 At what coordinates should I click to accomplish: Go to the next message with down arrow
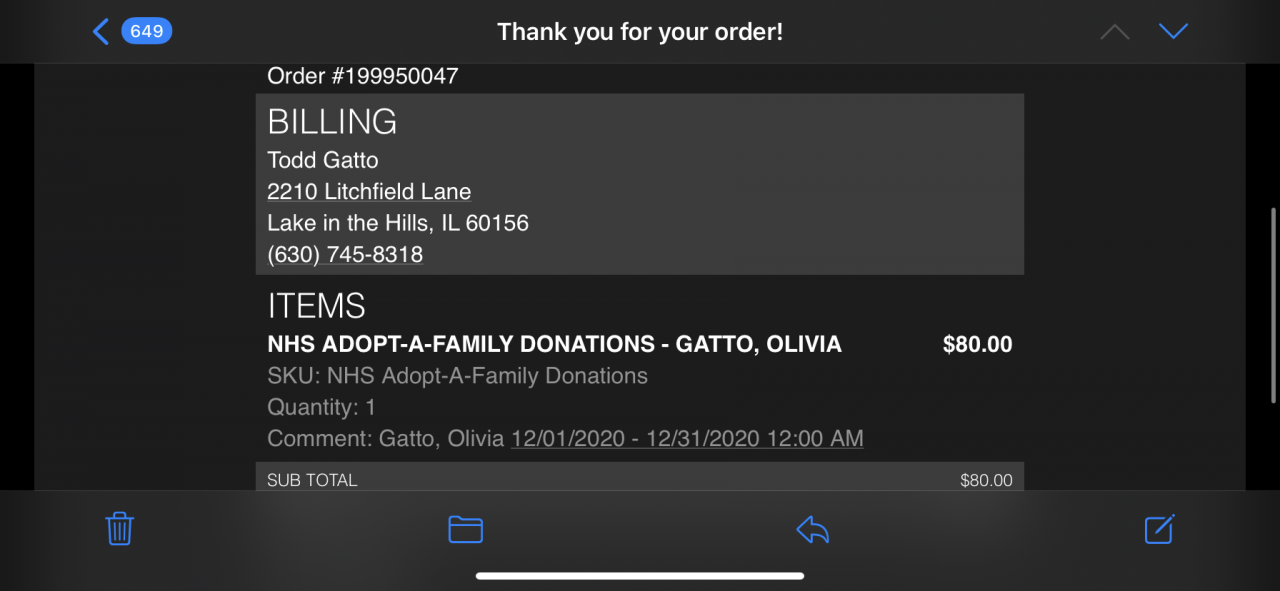[x=1173, y=32]
